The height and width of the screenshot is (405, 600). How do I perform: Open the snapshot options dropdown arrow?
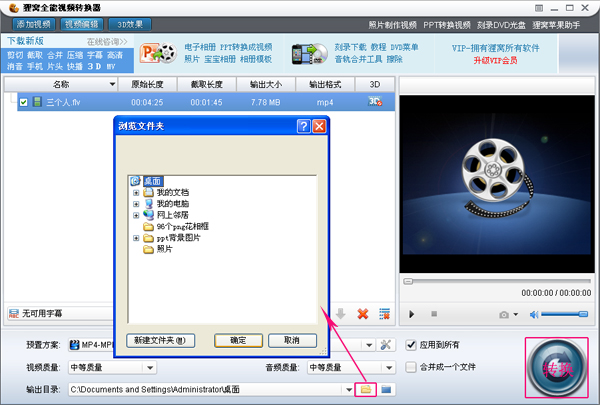515,314
